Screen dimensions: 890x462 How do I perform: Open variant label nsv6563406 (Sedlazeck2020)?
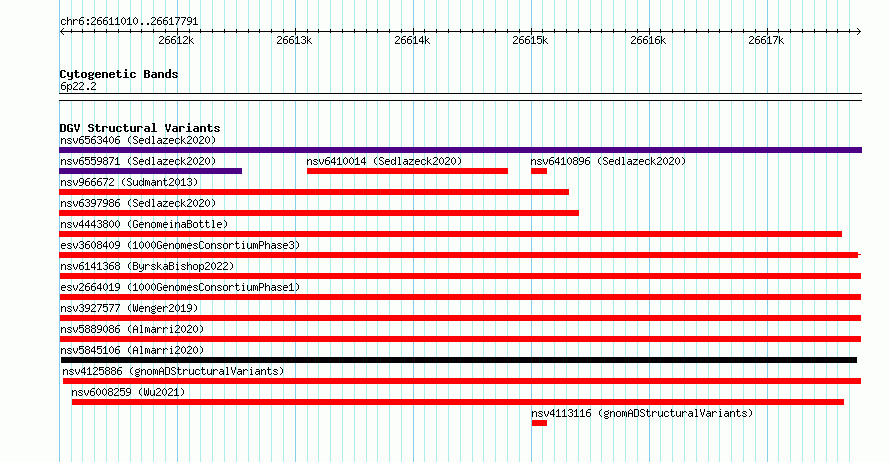pos(138,140)
